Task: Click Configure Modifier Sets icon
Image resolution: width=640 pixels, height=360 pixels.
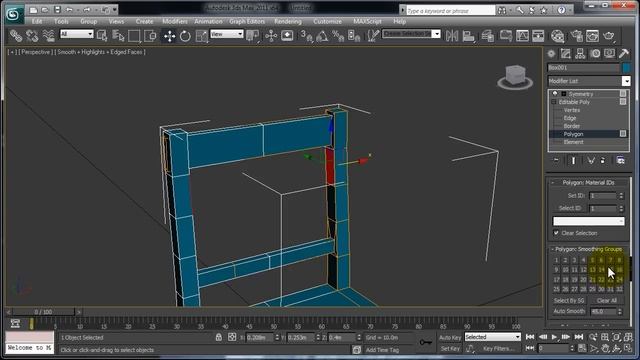Action: pyautogui.click(x=620, y=160)
